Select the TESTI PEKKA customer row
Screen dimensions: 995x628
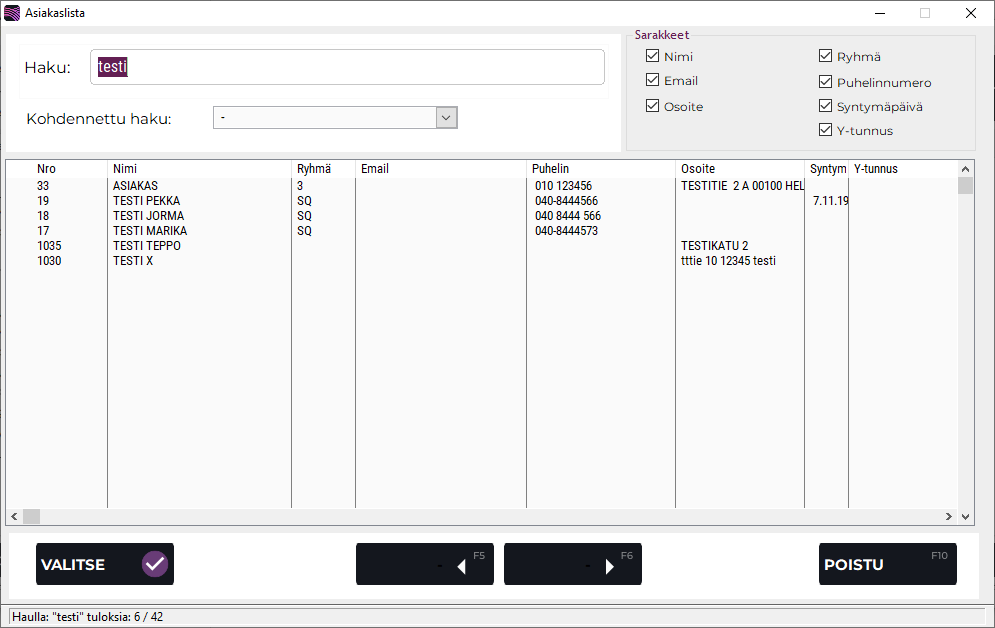point(147,201)
